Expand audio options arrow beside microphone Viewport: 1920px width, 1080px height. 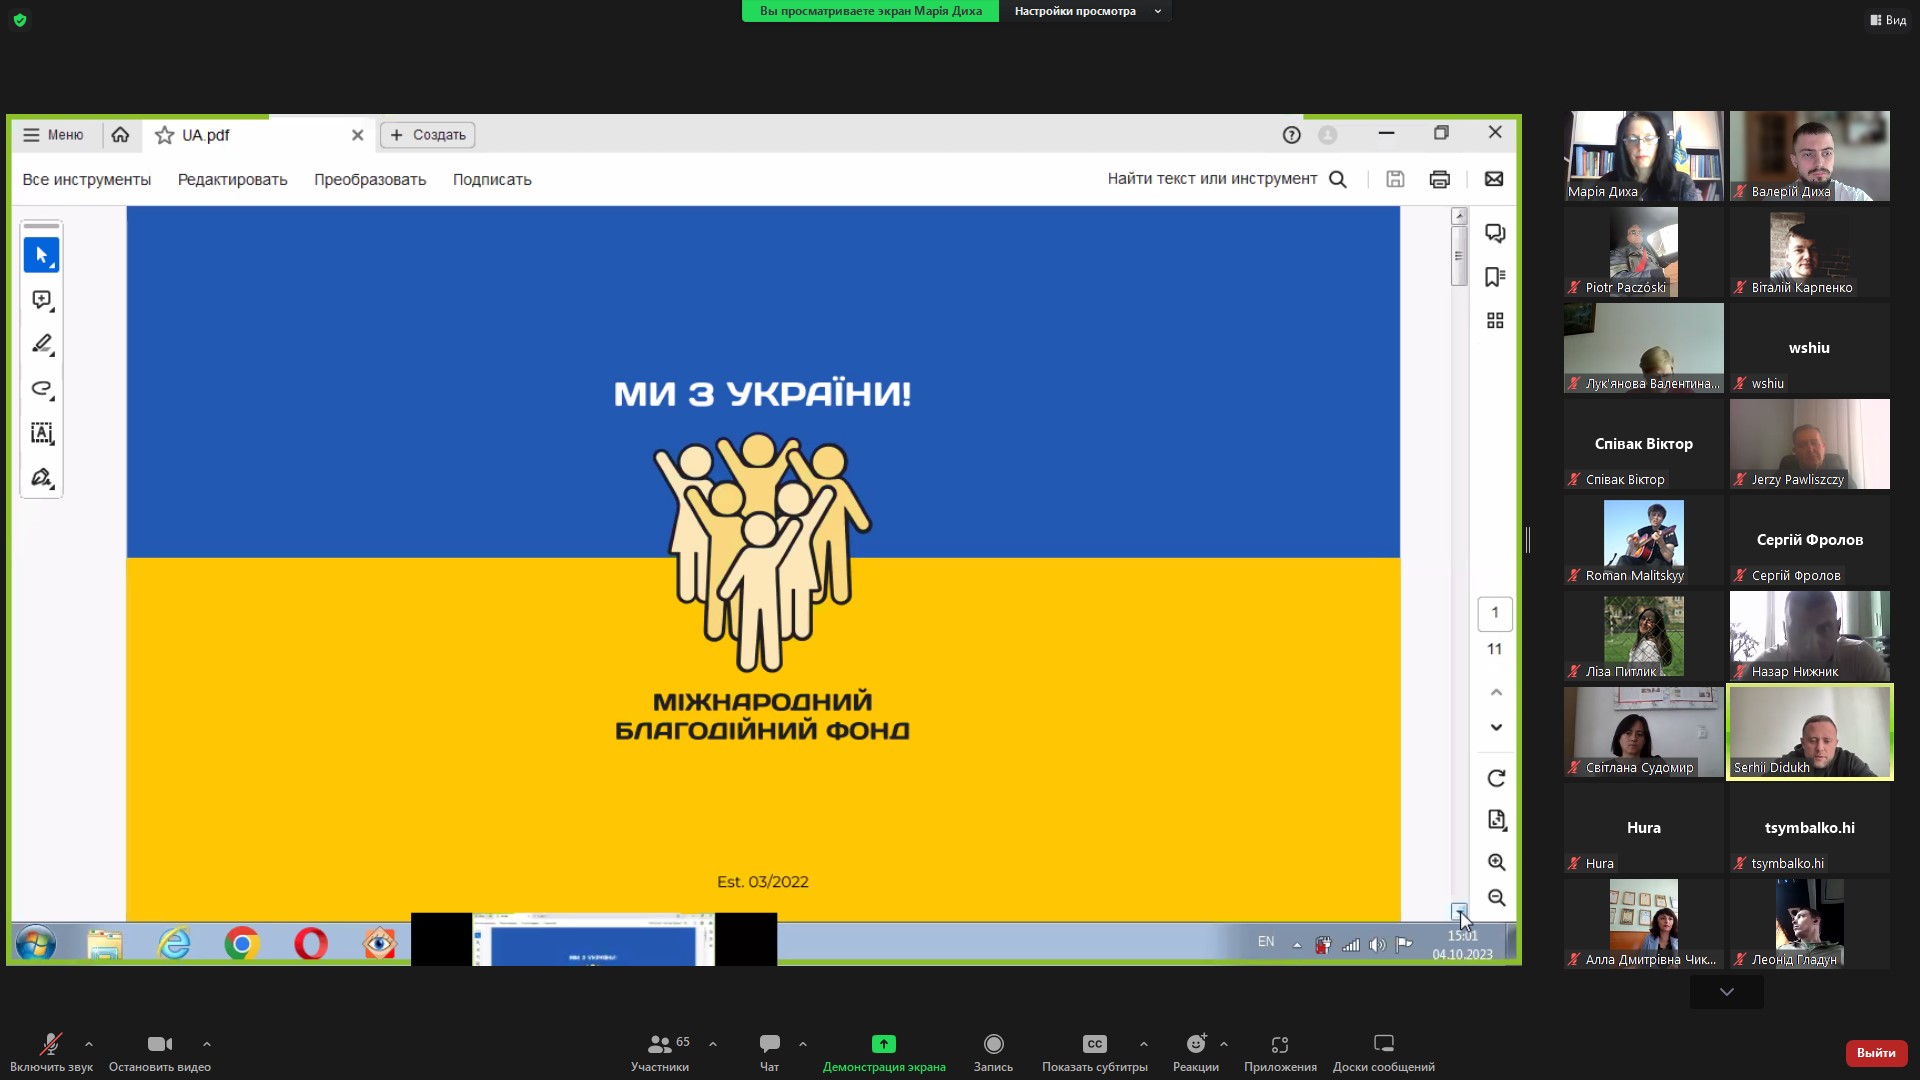coord(89,1044)
